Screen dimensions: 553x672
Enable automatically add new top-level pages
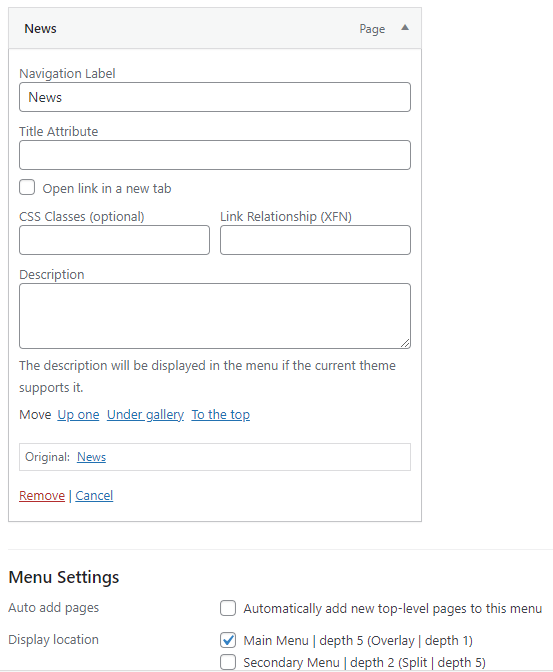pyautogui.click(x=228, y=608)
